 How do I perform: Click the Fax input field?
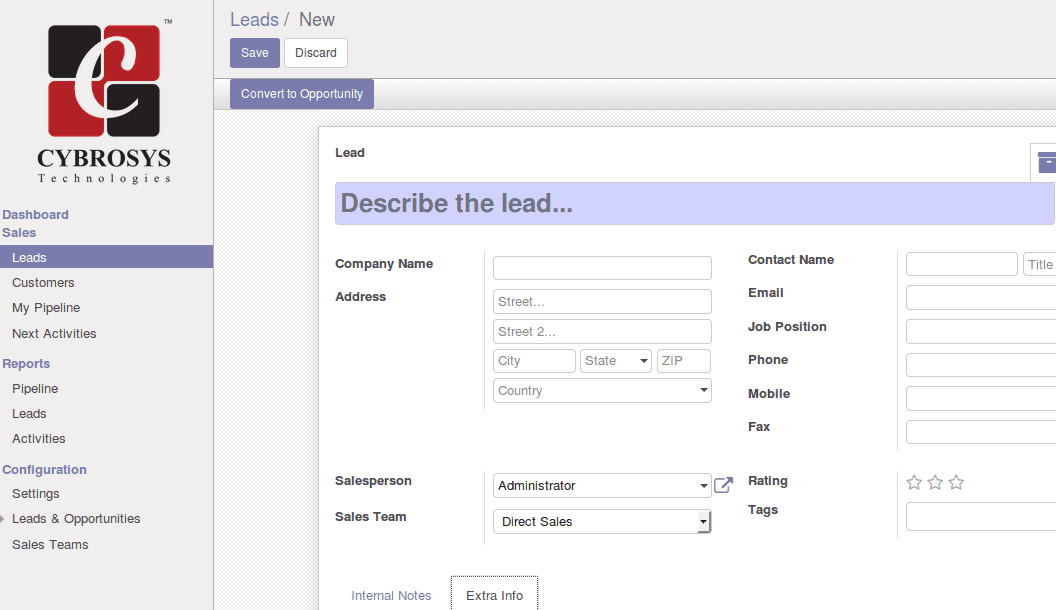click(981, 432)
